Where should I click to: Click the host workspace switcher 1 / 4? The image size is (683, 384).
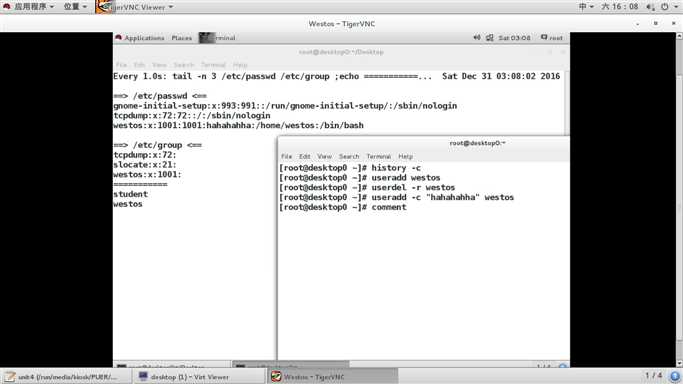click(653, 375)
